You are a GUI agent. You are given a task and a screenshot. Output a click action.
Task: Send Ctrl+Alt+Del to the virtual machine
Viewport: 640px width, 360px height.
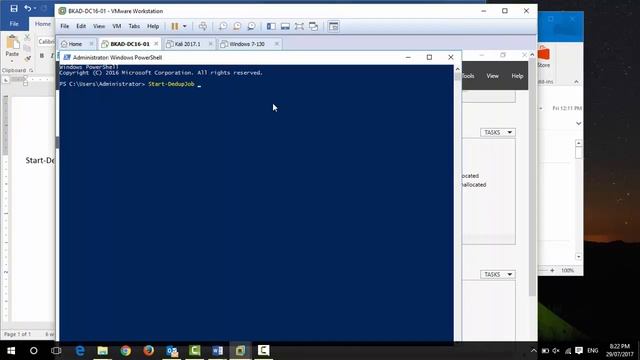click(202, 27)
